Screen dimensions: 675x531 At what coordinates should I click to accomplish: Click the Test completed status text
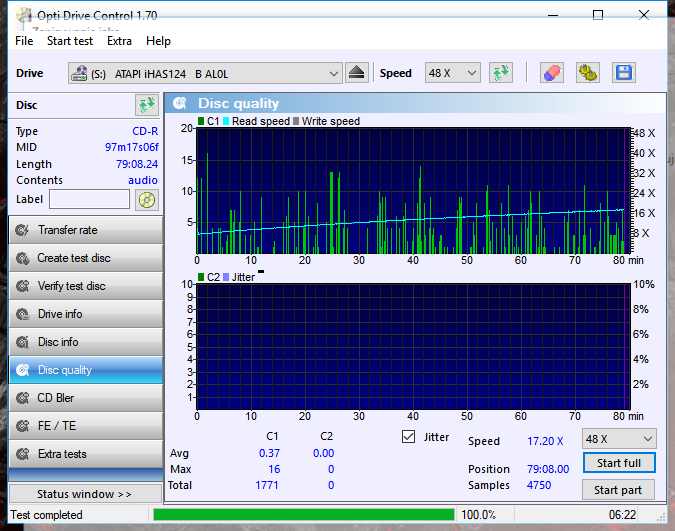pos(46,515)
